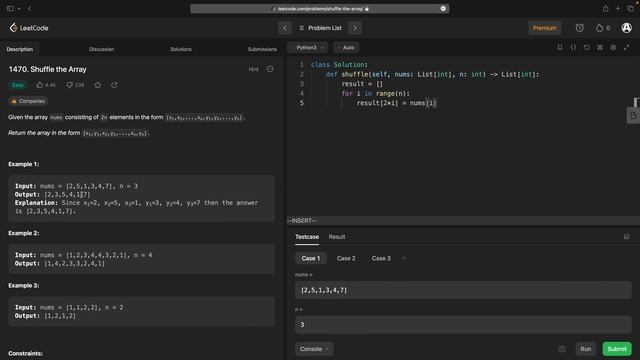Image resolution: width=640 pixels, height=360 pixels.
Task: Click the 'Example 3:' heading
Action: 24,285
